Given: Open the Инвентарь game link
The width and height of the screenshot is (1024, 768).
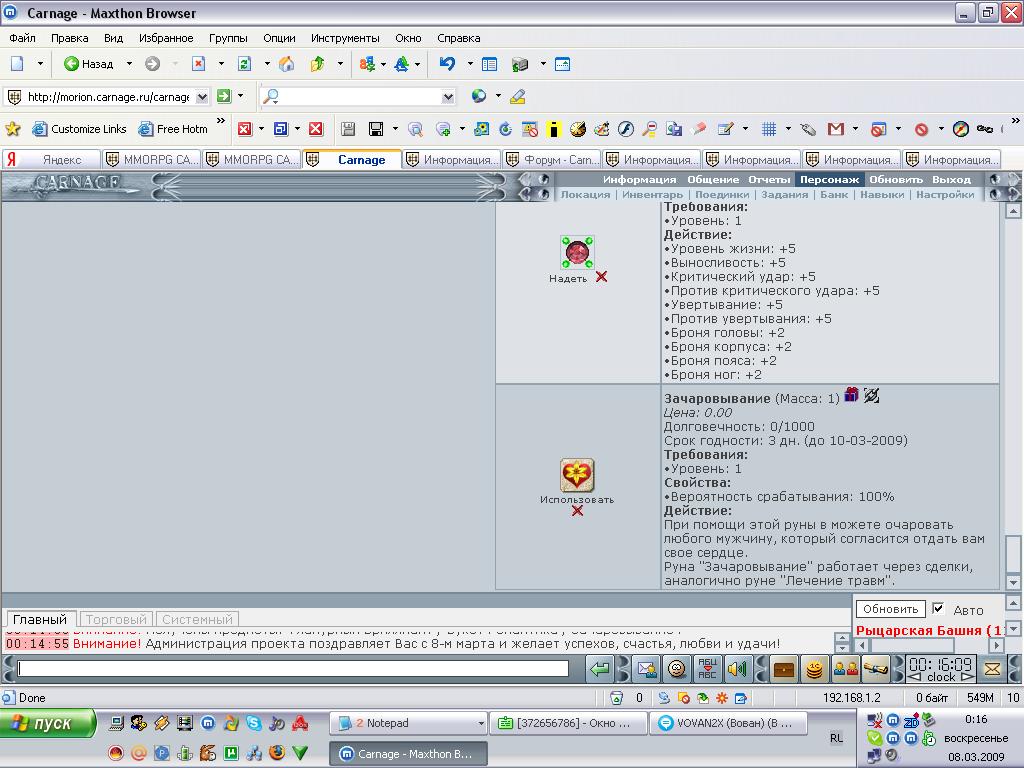Looking at the screenshot, I should coord(652,195).
